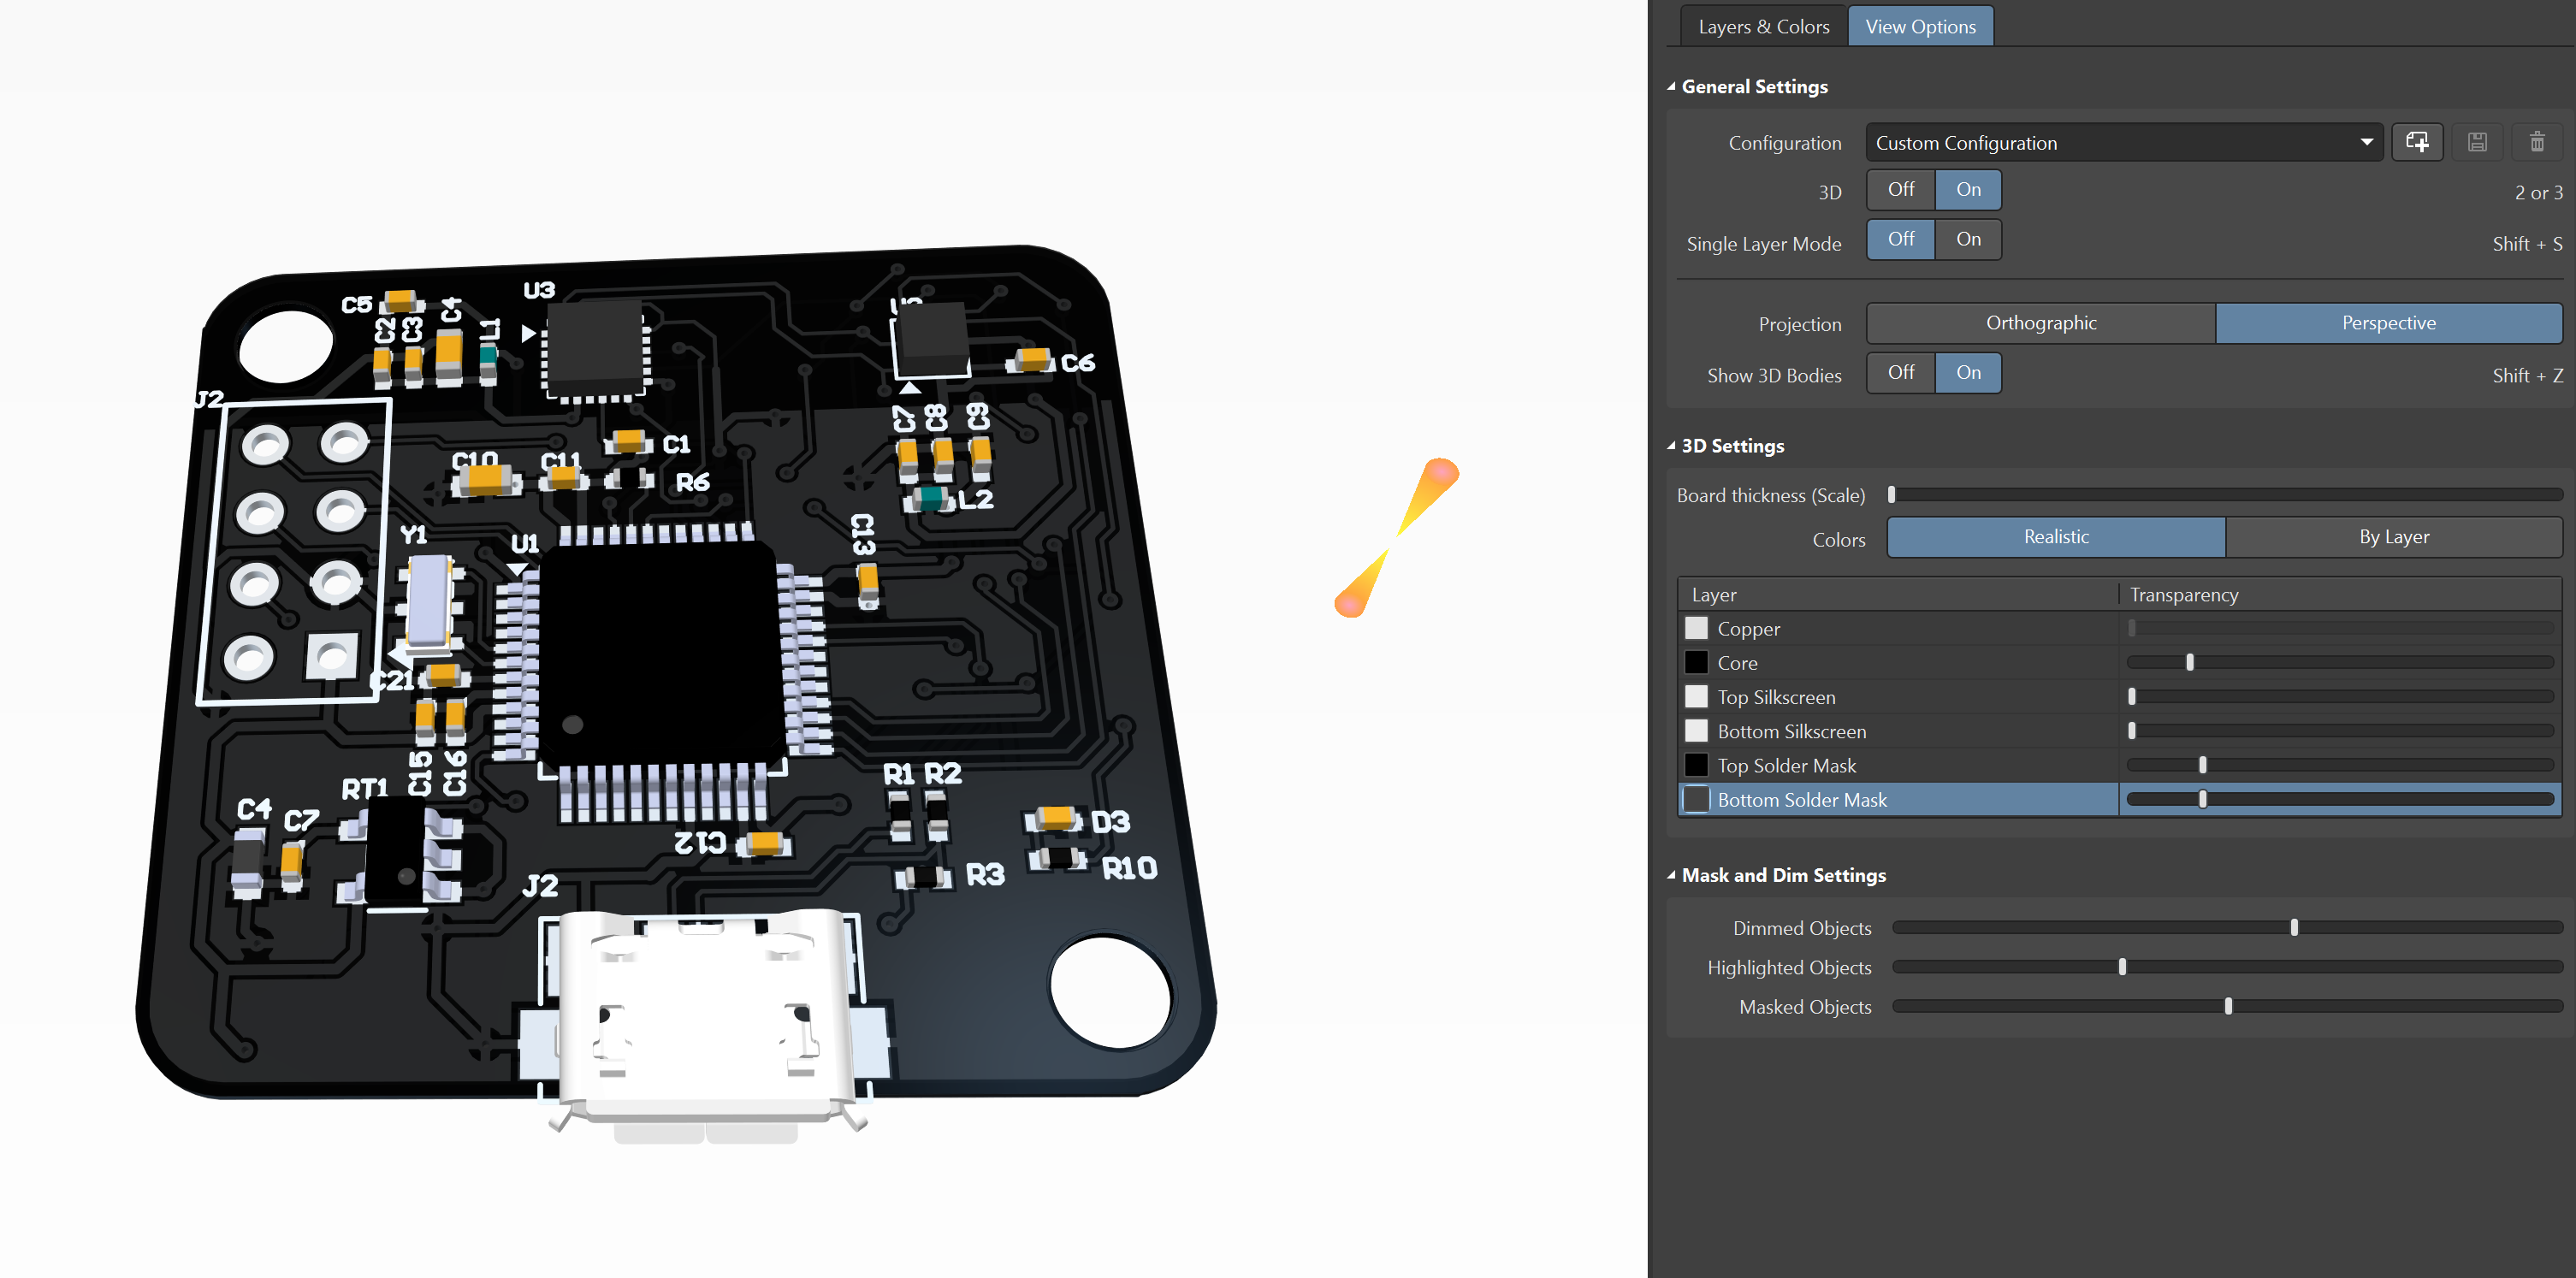Click the Top Silkscreen color swatch
This screenshot has width=2576, height=1278.
pos(1696,696)
